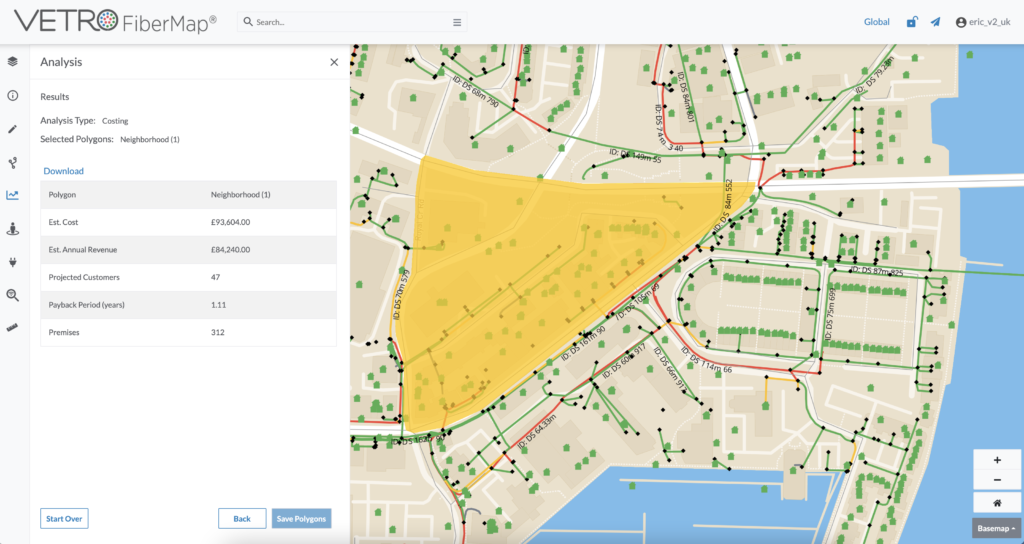Open the Info panel icon in sidebar

pyautogui.click(x=12, y=96)
